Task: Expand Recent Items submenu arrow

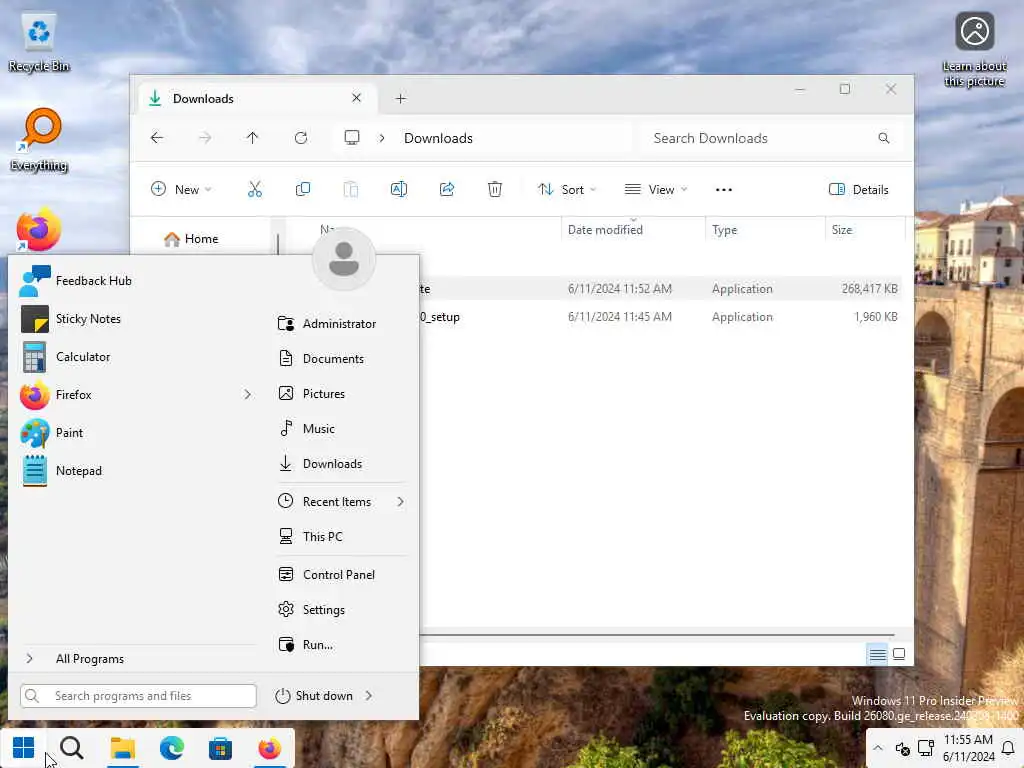Action: click(x=400, y=502)
